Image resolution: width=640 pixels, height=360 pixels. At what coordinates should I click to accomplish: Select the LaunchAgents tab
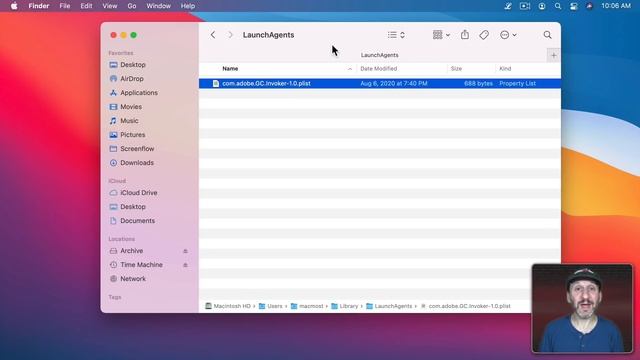tap(379, 55)
